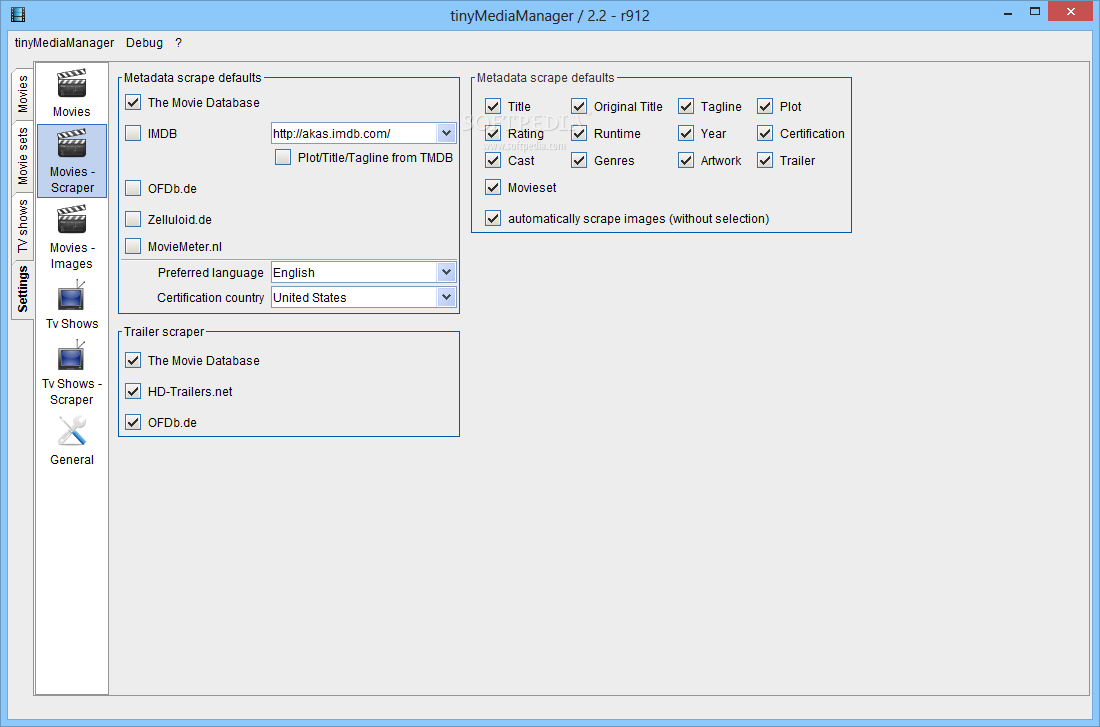Expand the Certification country dropdown arrow
The width and height of the screenshot is (1100, 727).
pos(446,298)
